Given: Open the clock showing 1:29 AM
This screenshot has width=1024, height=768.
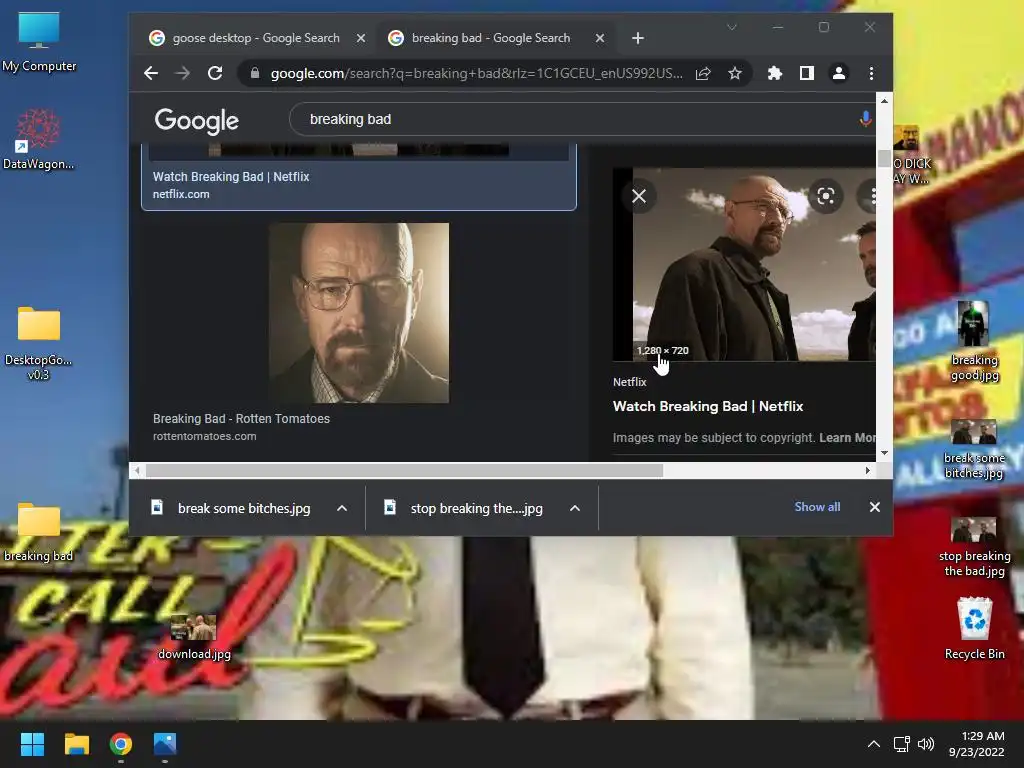Looking at the screenshot, I should (976, 744).
